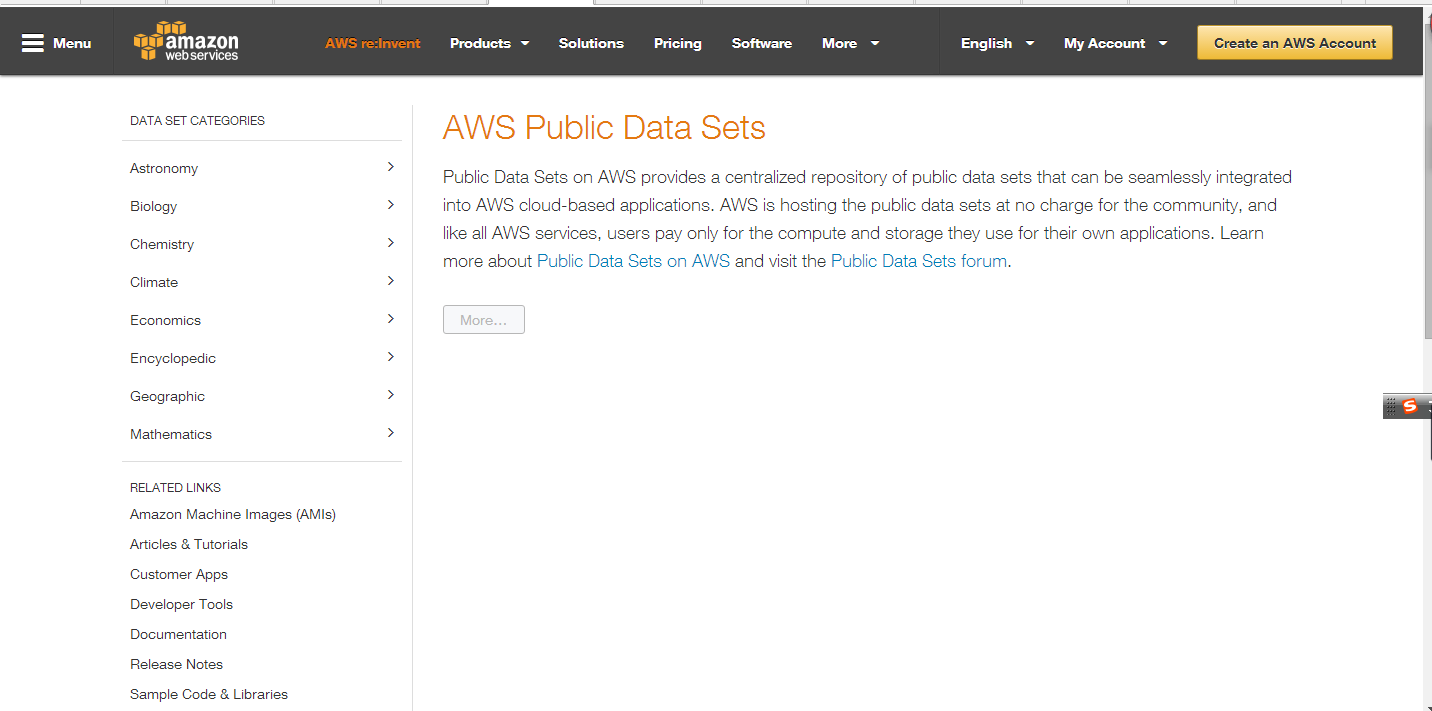1432x711 pixels.
Task: Expand the Mathematics category chevron
Action: tap(391, 433)
